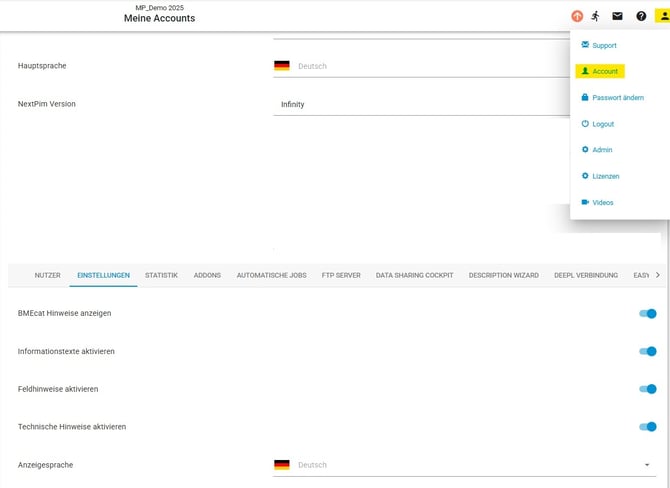Open the Anzeigesprache dropdown arrow
The image size is (670, 488).
pyautogui.click(x=647, y=465)
